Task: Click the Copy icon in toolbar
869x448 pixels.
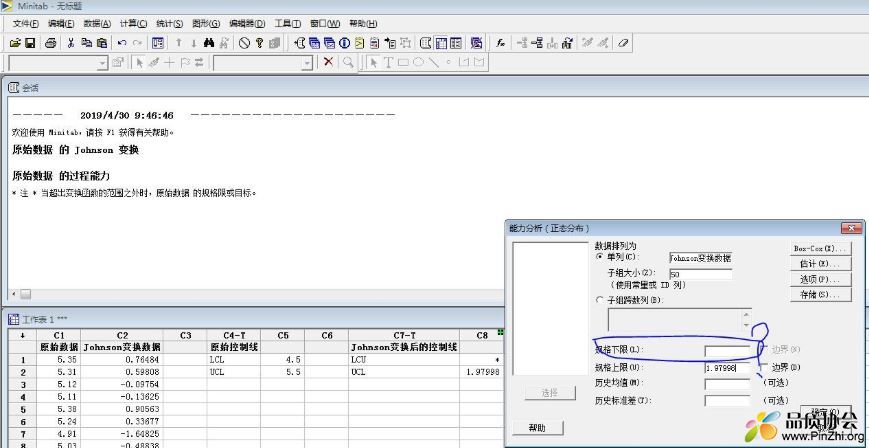Action: [86, 43]
